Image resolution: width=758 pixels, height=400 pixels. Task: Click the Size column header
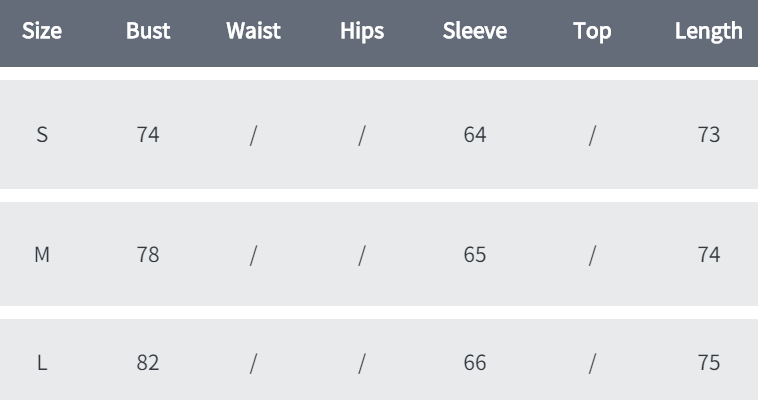[x=42, y=31]
